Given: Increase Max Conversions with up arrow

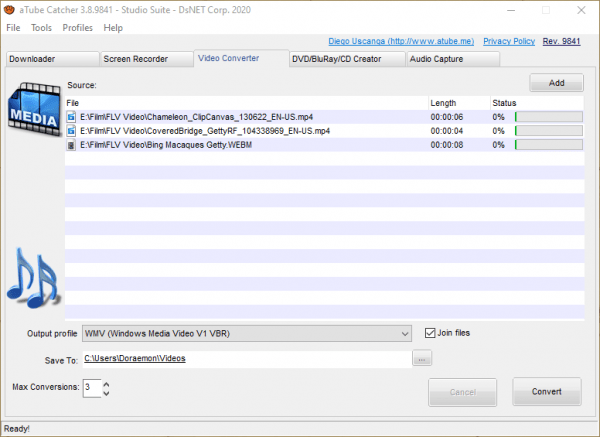Looking at the screenshot, I should click(106, 384).
